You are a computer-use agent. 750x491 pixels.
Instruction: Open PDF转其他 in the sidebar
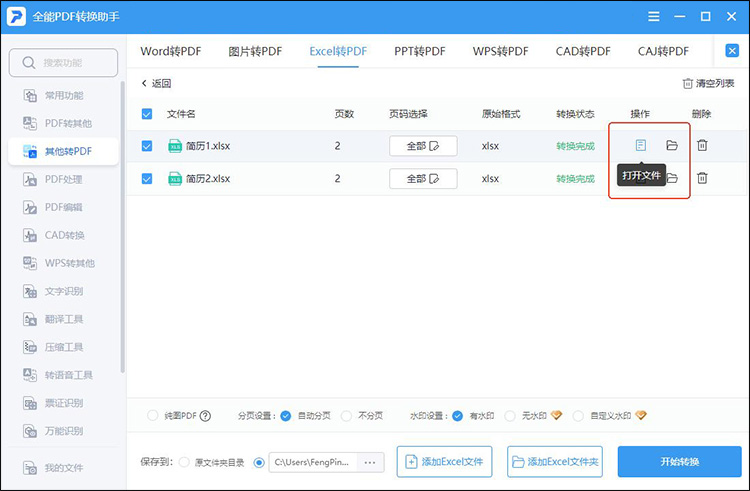tap(63, 123)
